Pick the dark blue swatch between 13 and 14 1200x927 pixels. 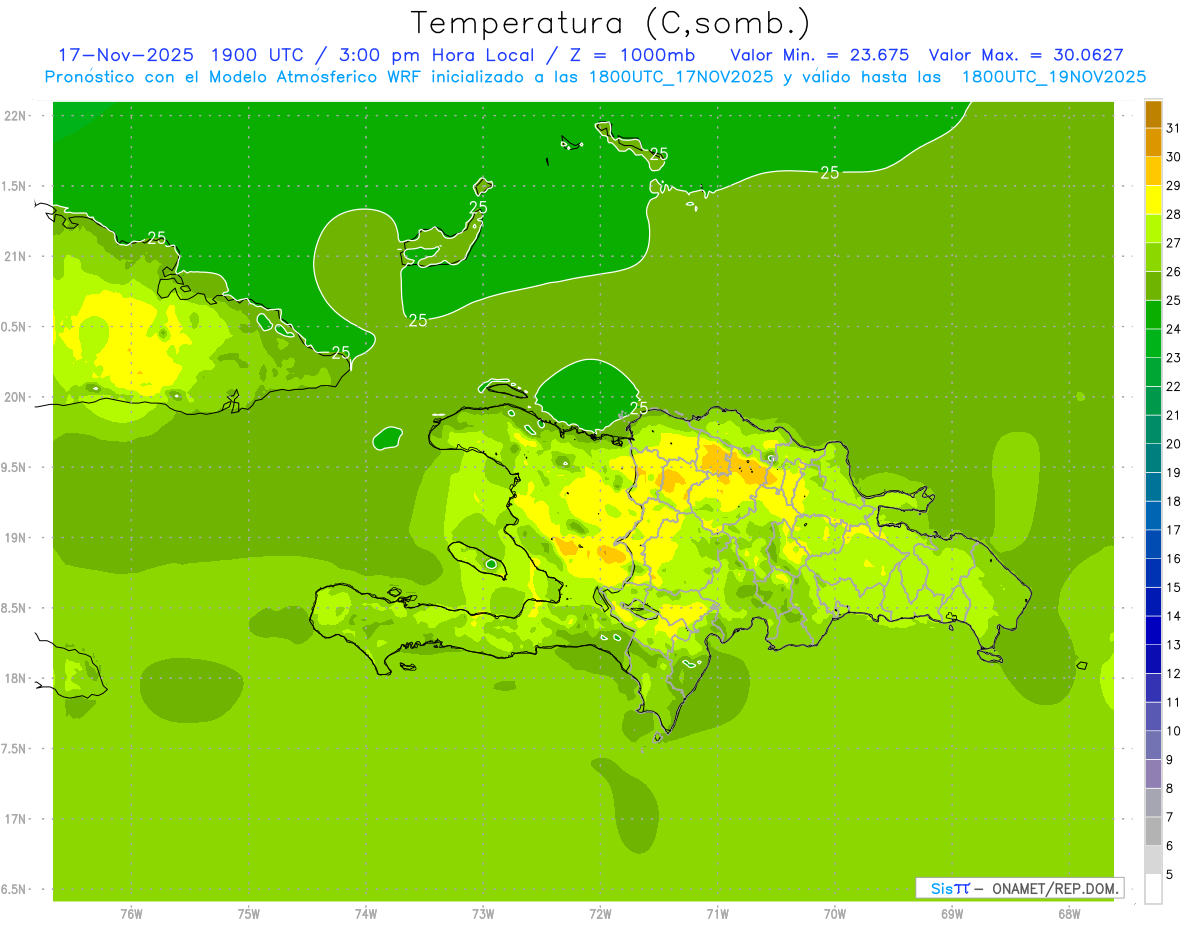(x=1153, y=631)
